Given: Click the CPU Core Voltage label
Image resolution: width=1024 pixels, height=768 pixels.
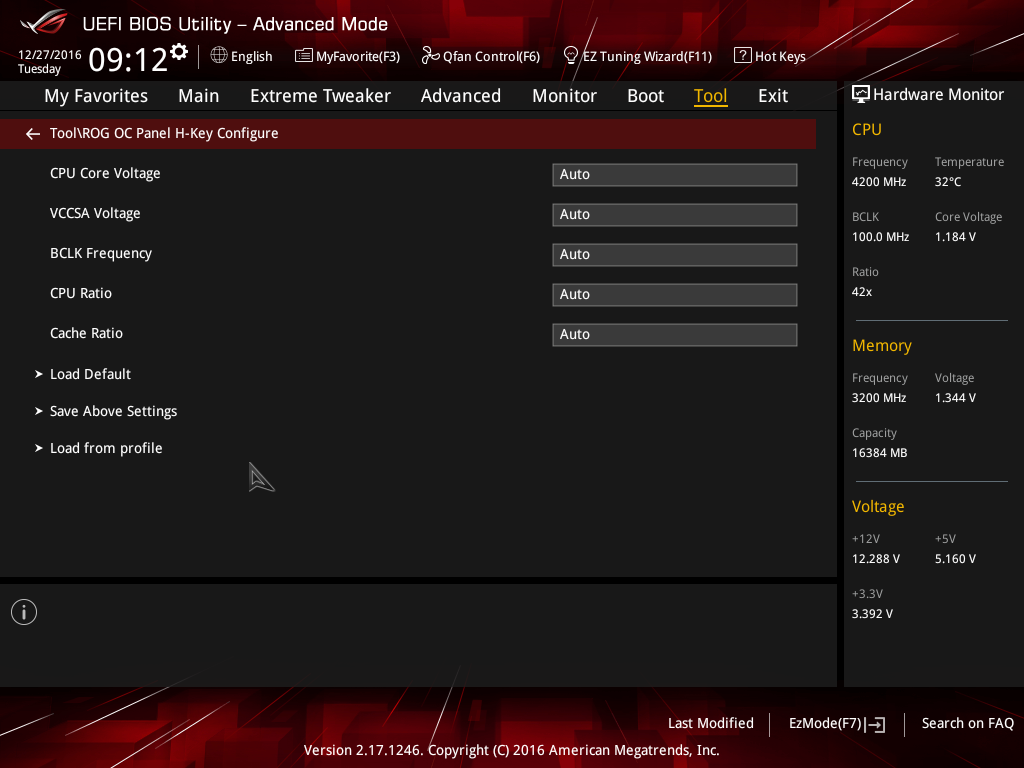Looking at the screenshot, I should click(x=105, y=174).
